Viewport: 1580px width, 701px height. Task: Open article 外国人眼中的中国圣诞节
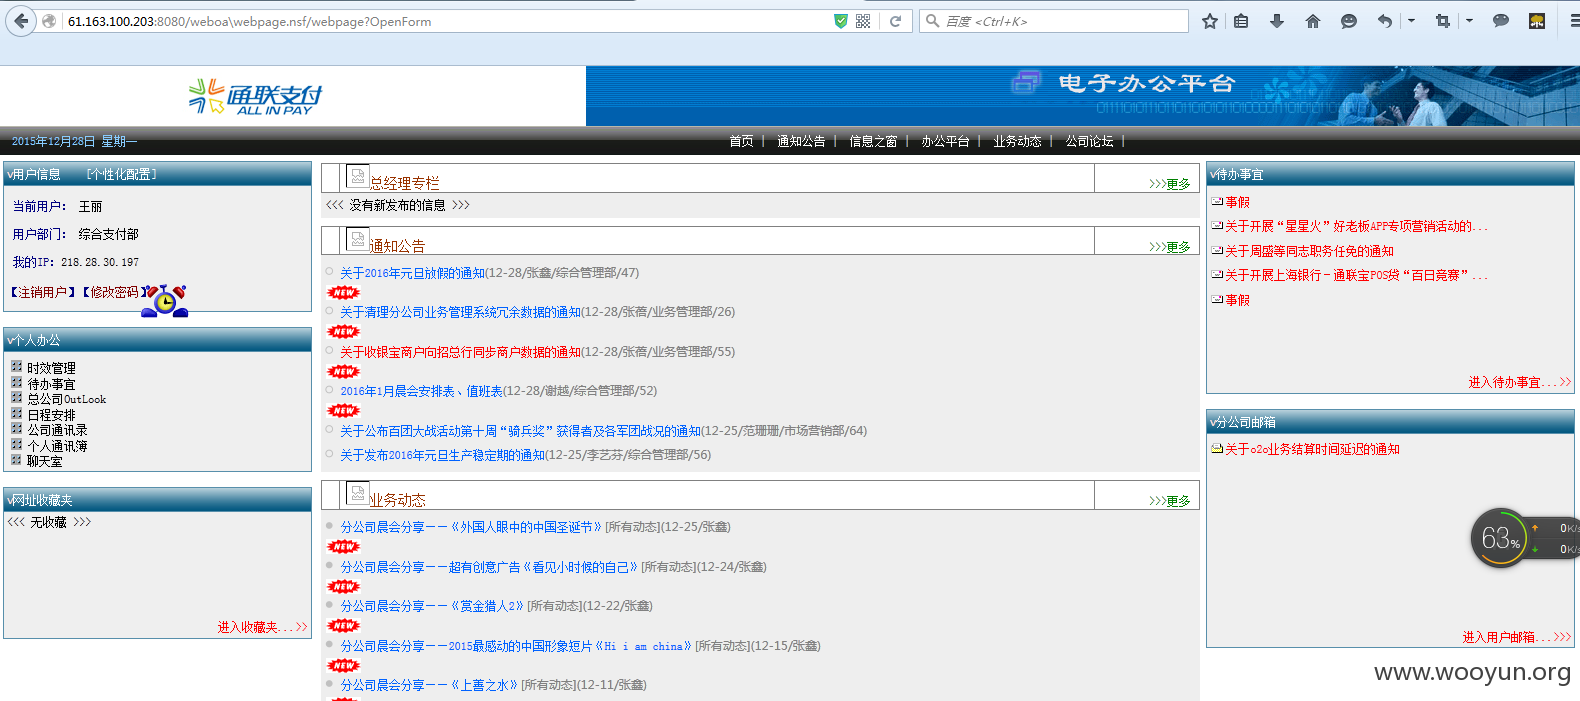[471, 527]
